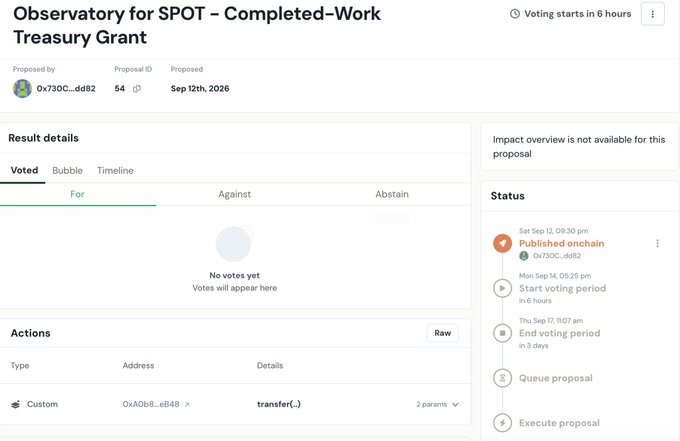This screenshot has width=680, height=441.
Task: Open contract address 0xA0b8...eB48
Action: click(150, 404)
